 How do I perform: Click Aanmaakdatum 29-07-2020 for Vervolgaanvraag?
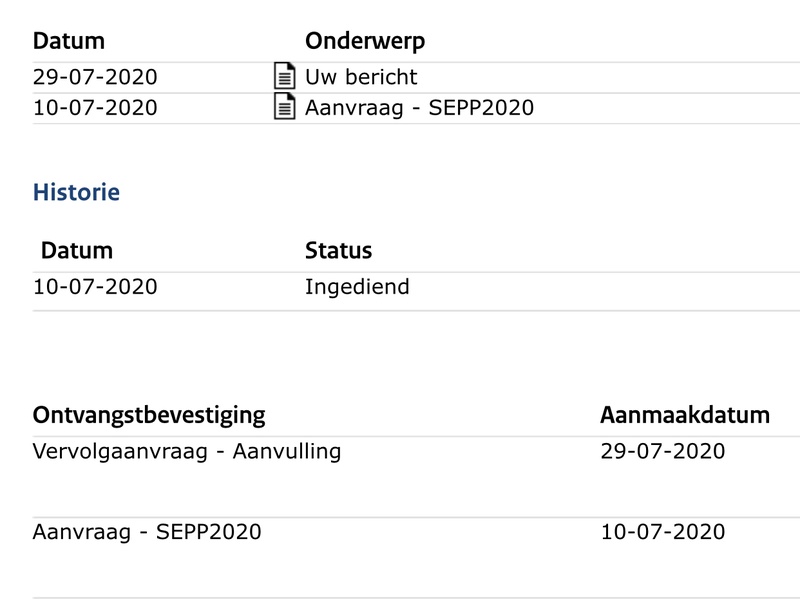(663, 451)
